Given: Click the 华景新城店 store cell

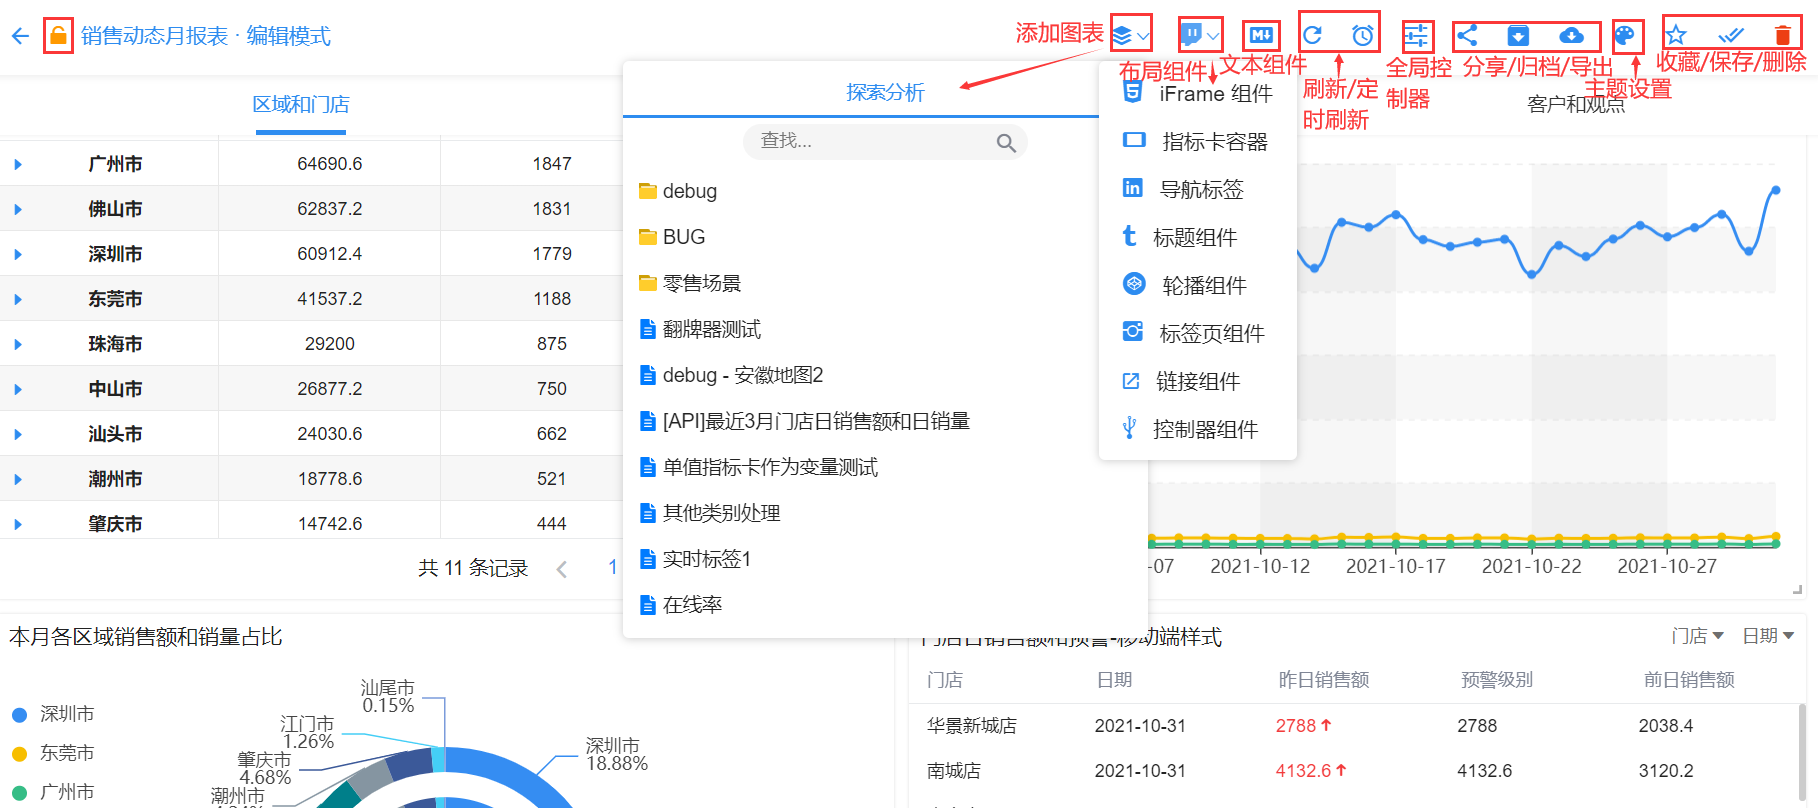Looking at the screenshot, I should coord(972,726).
